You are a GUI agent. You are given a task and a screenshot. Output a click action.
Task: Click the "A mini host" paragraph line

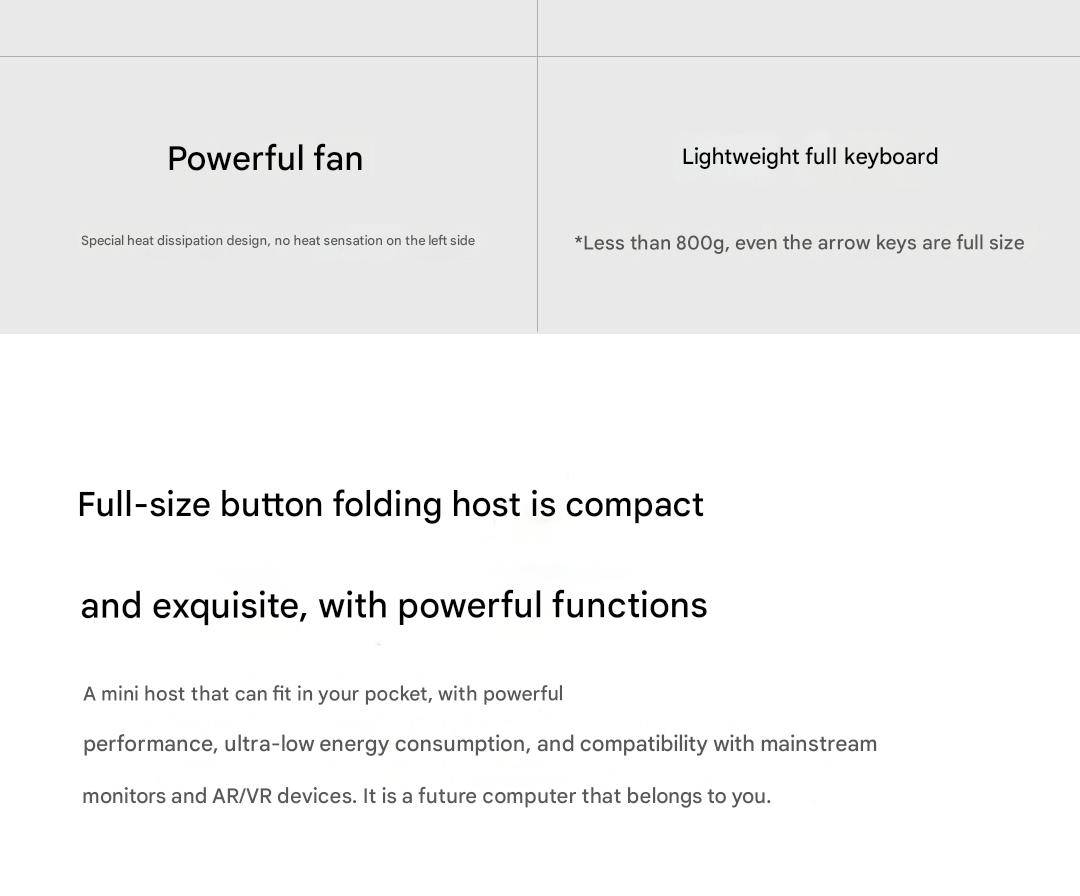pos(322,694)
